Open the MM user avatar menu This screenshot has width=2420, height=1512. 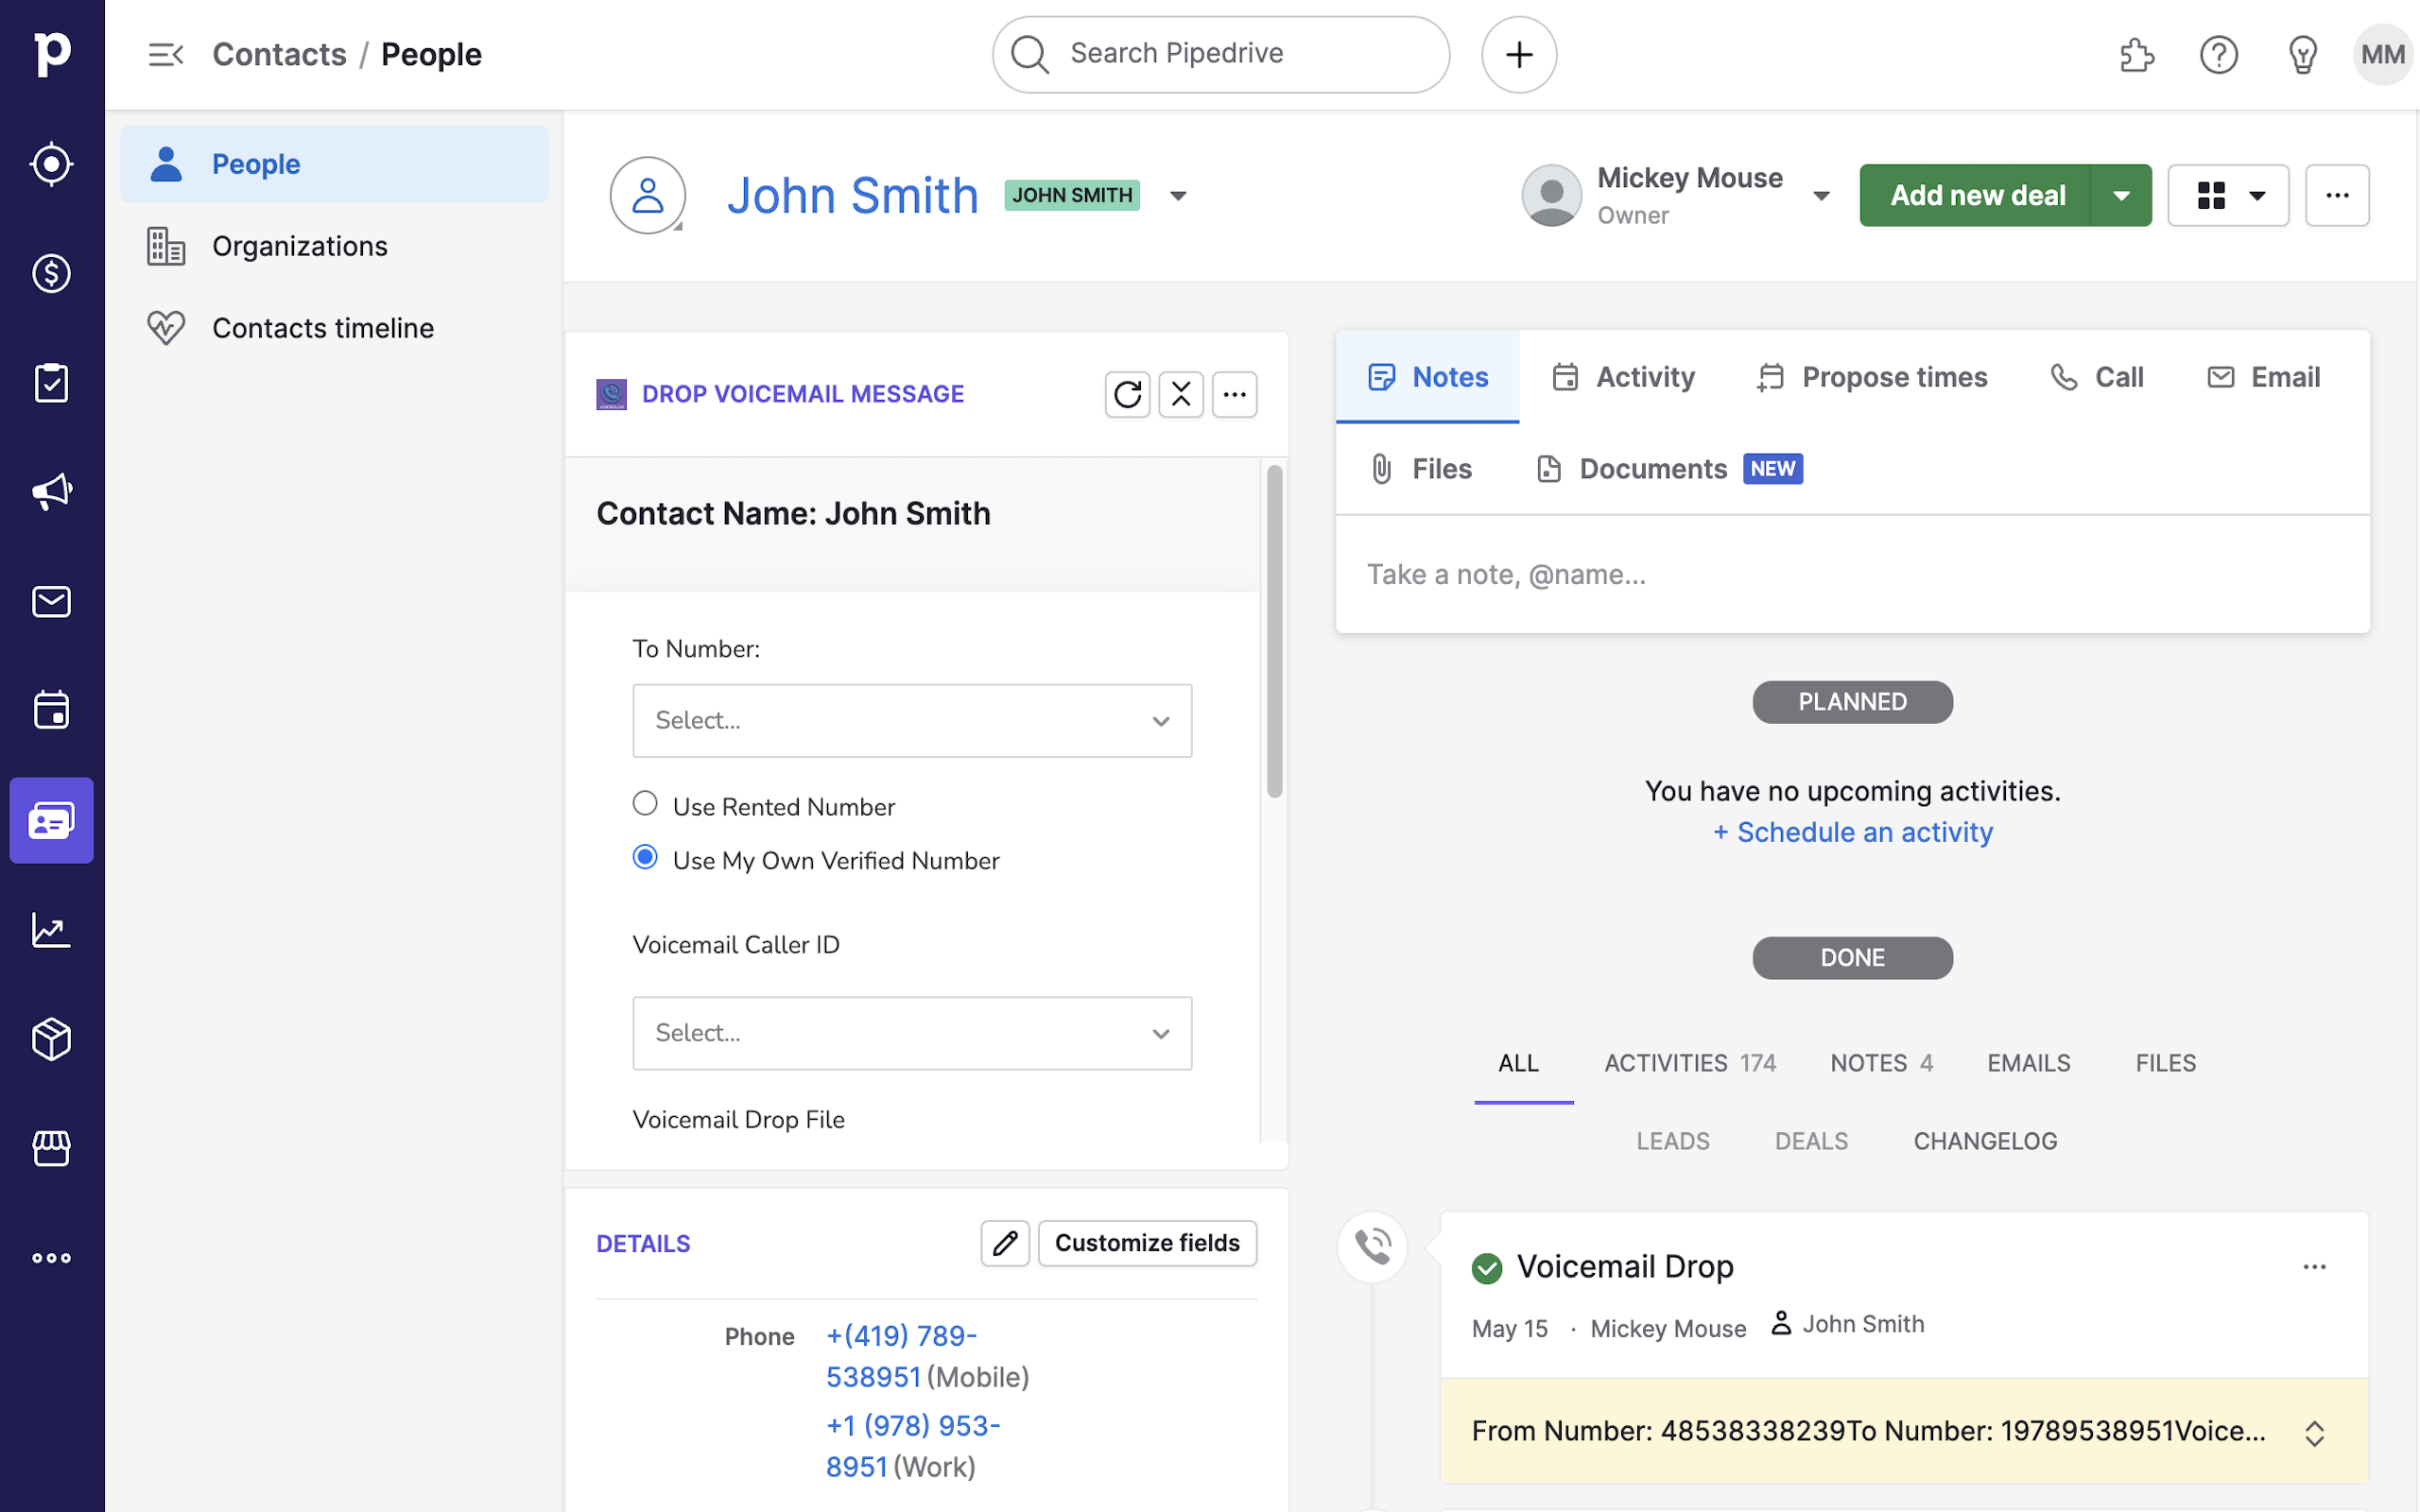[x=2383, y=54]
